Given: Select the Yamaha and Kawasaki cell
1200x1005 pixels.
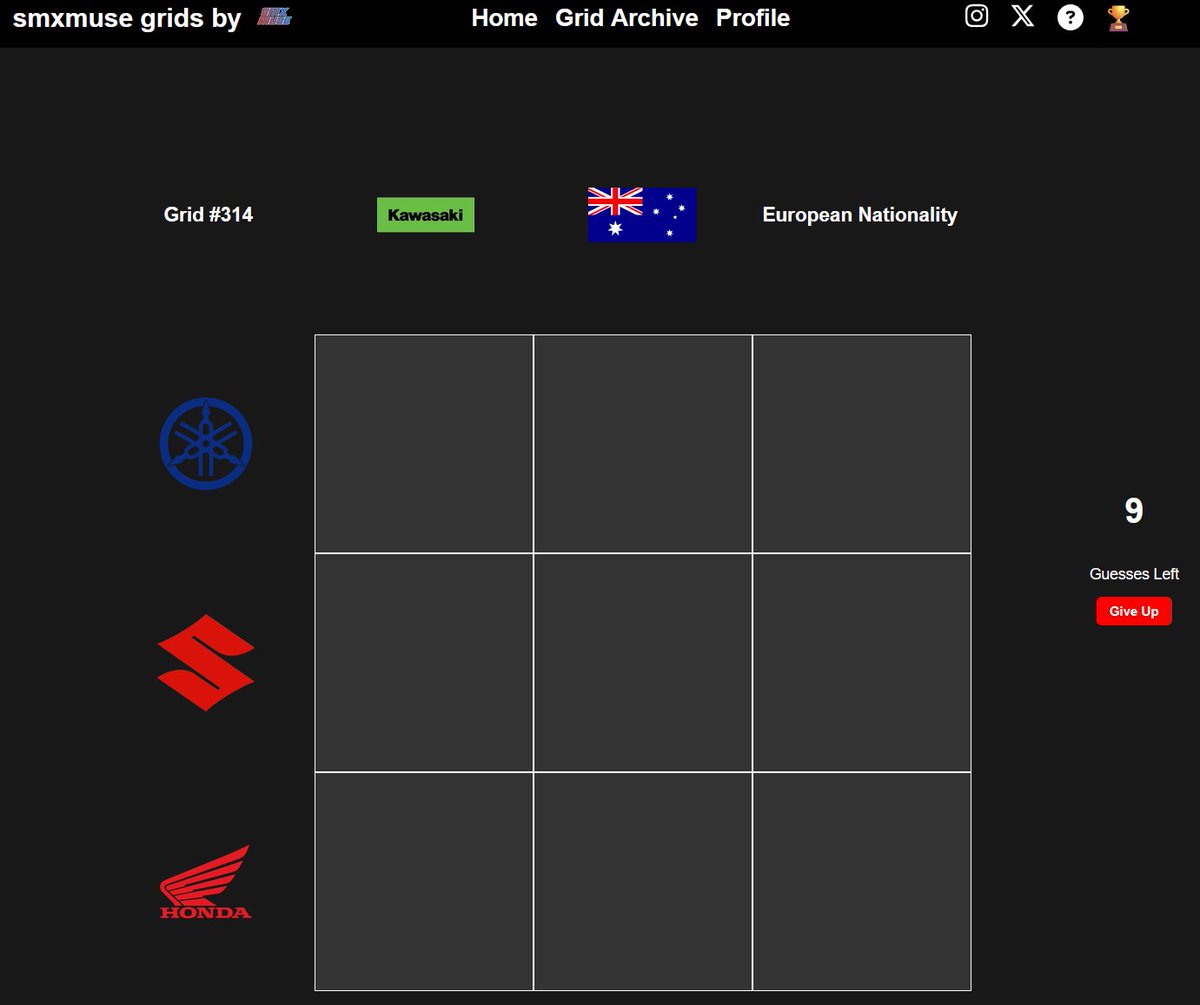Looking at the screenshot, I should coord(424,444).
